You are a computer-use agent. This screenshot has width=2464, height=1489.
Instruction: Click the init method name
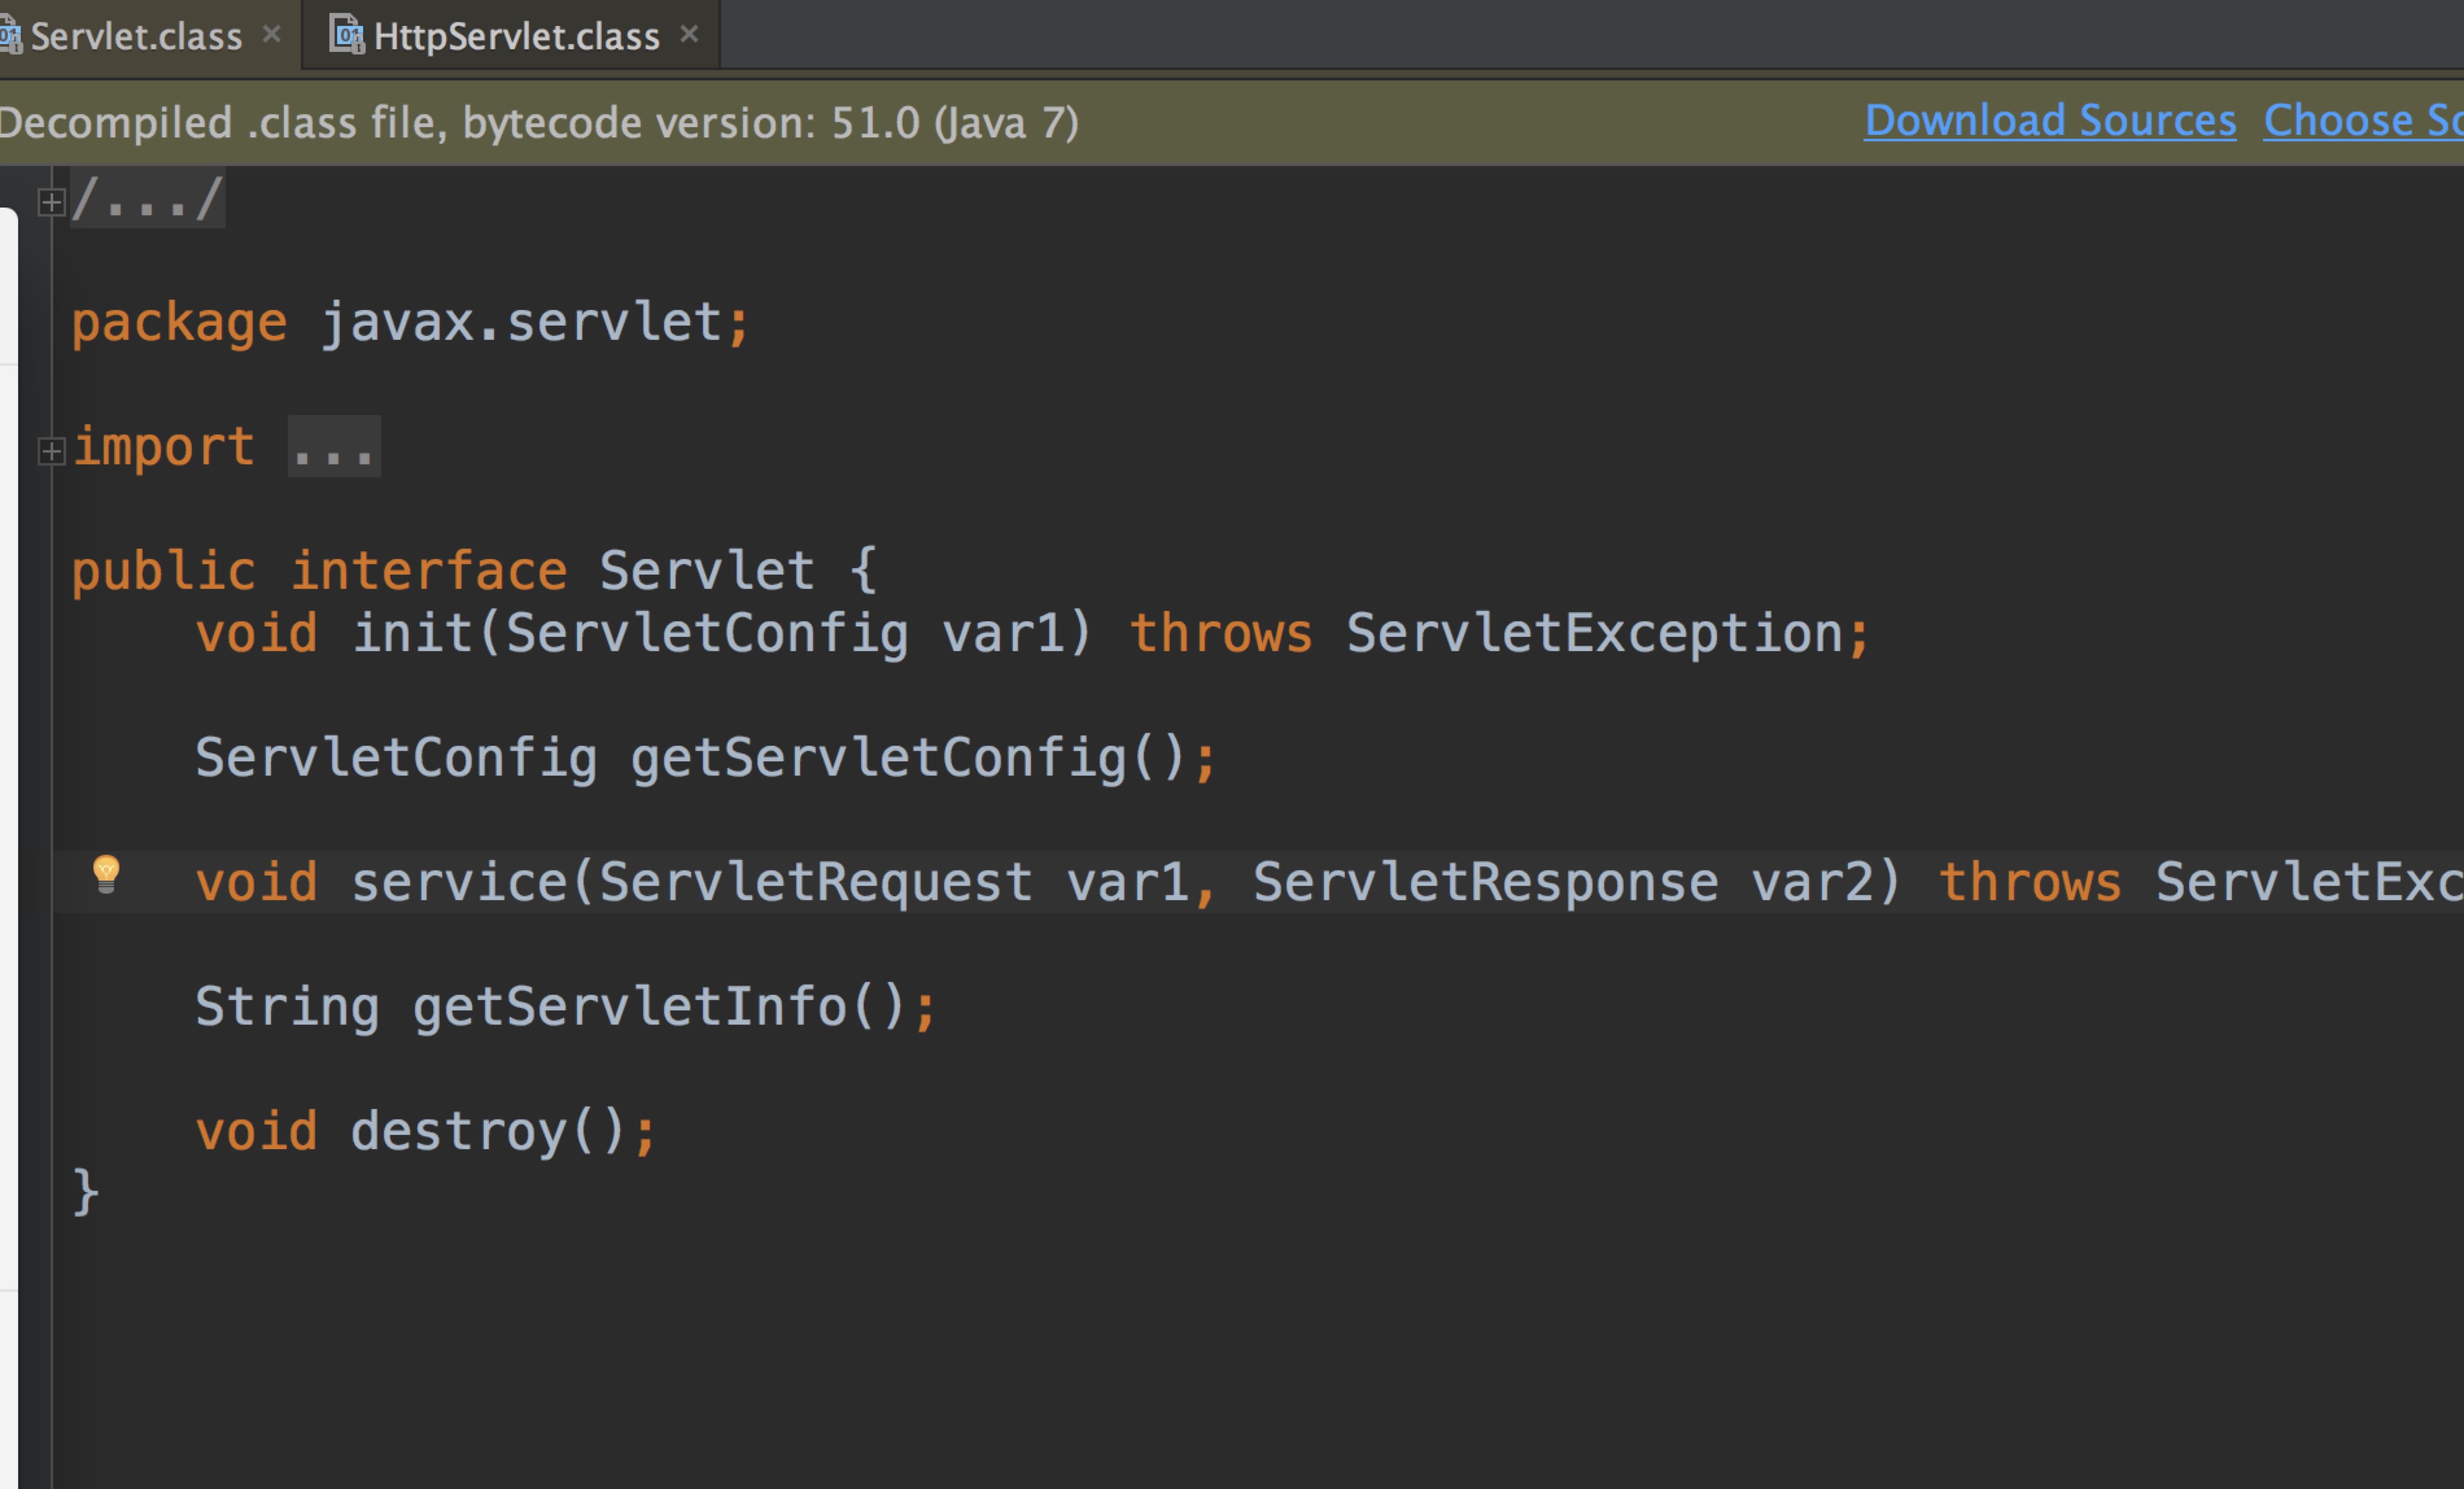pos(413,633)
